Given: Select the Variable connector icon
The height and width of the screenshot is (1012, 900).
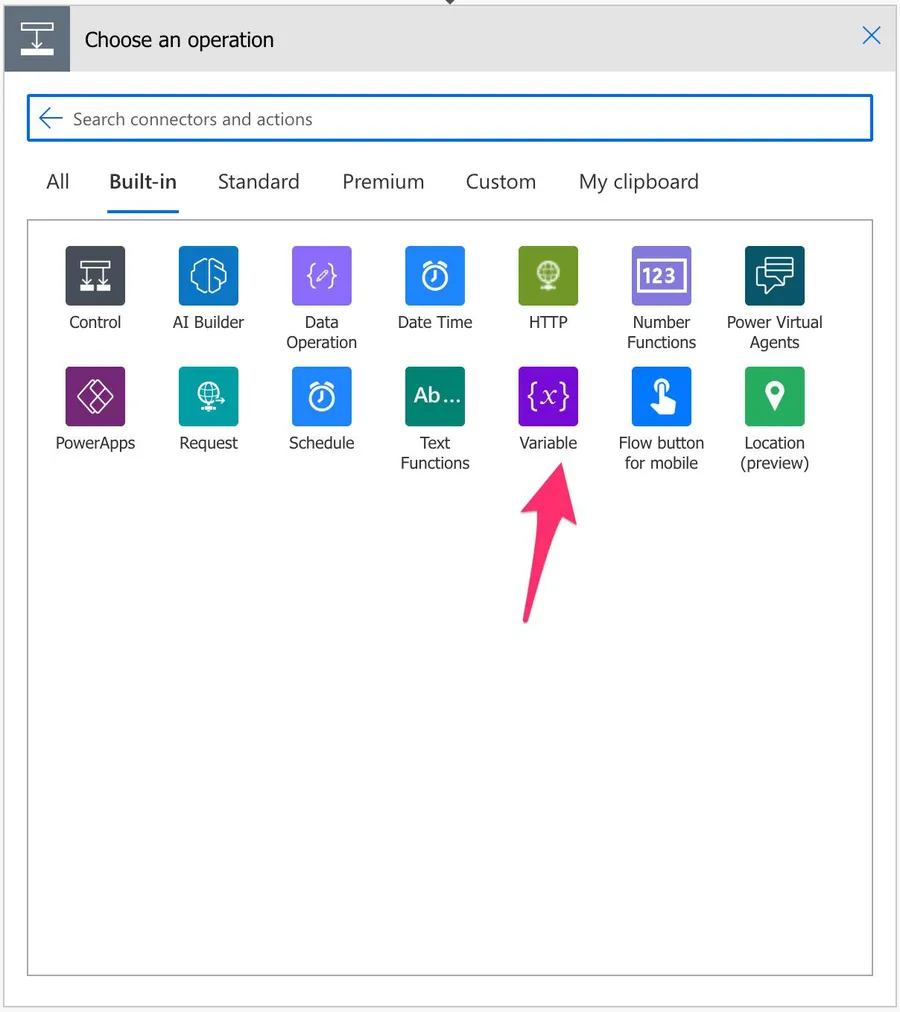Looking at the screenshot, I should click(x=548, y=397).
